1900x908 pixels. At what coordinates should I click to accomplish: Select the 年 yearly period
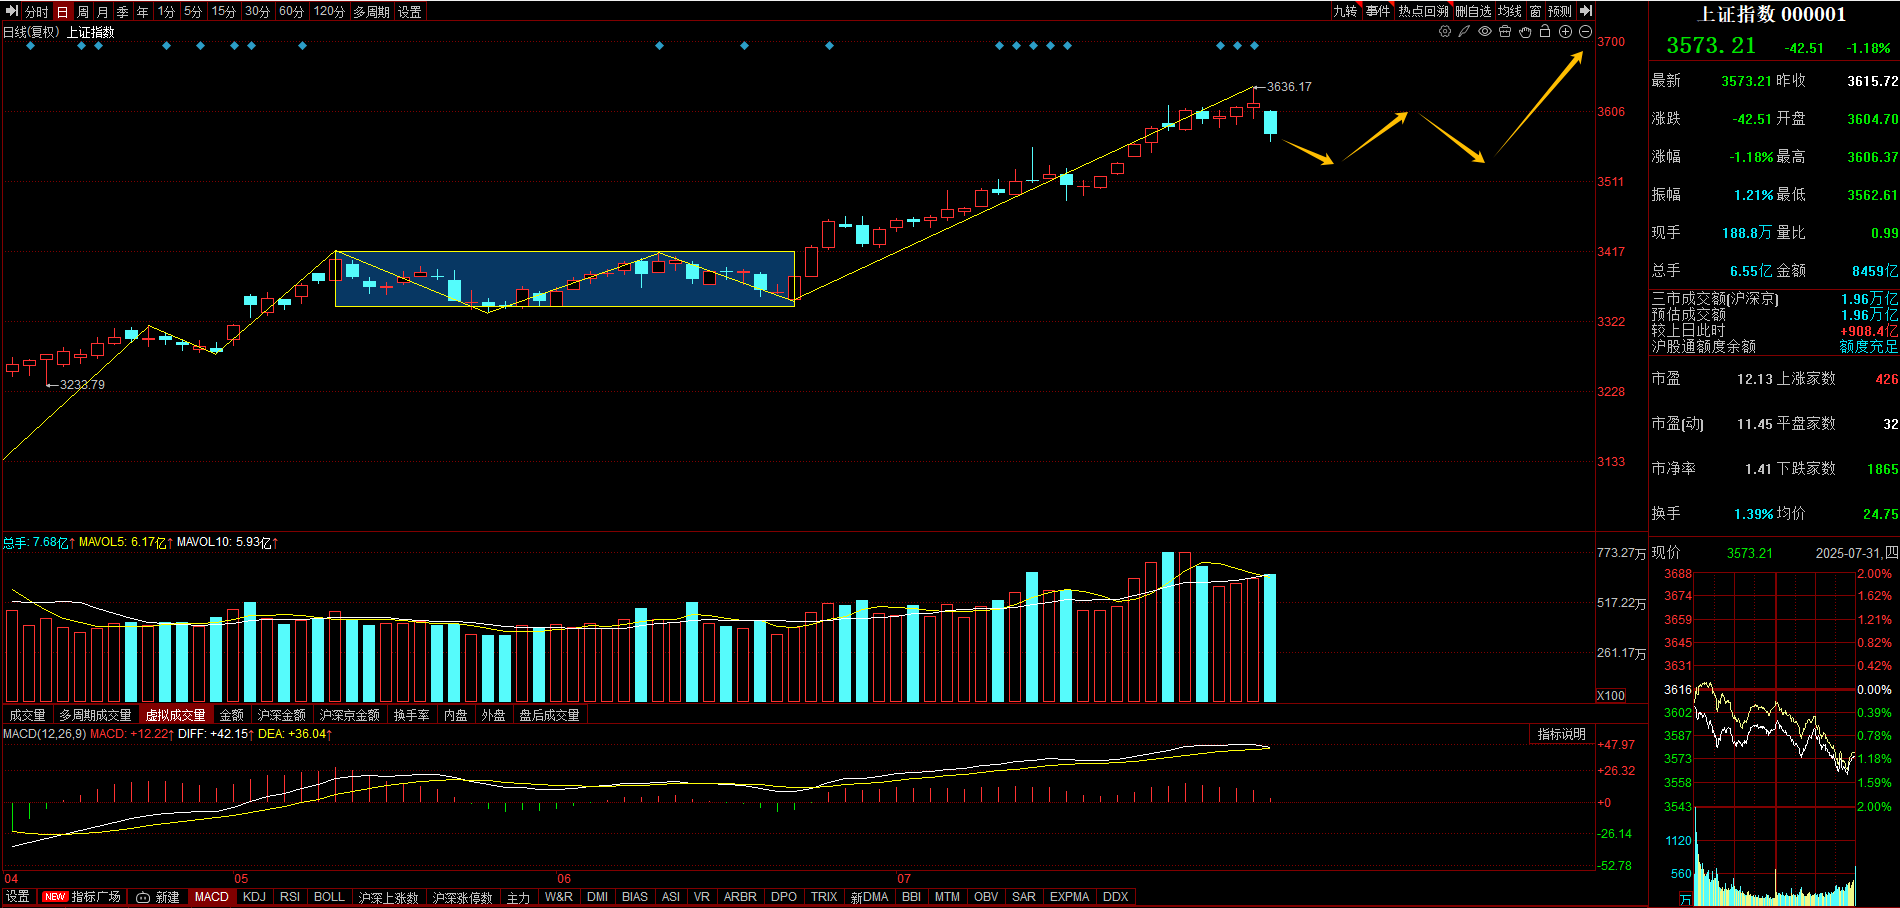pyautogui.click(x=143, y=12)
